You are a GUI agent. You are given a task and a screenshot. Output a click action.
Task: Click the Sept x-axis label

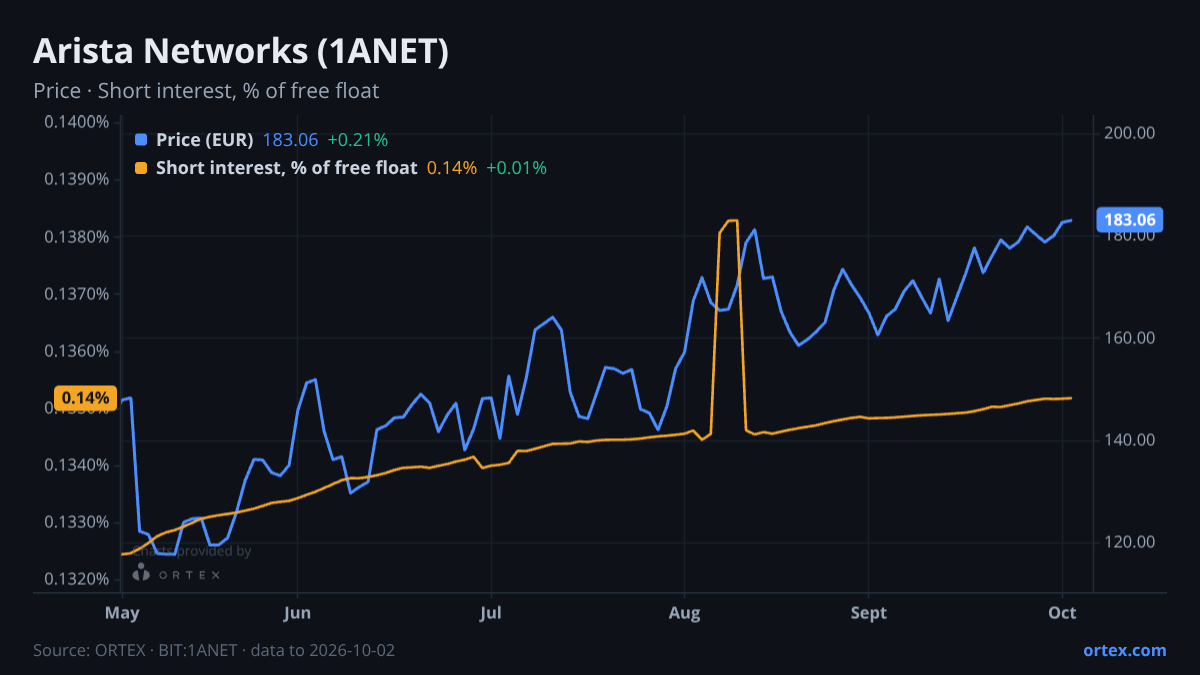pos(869,613)
